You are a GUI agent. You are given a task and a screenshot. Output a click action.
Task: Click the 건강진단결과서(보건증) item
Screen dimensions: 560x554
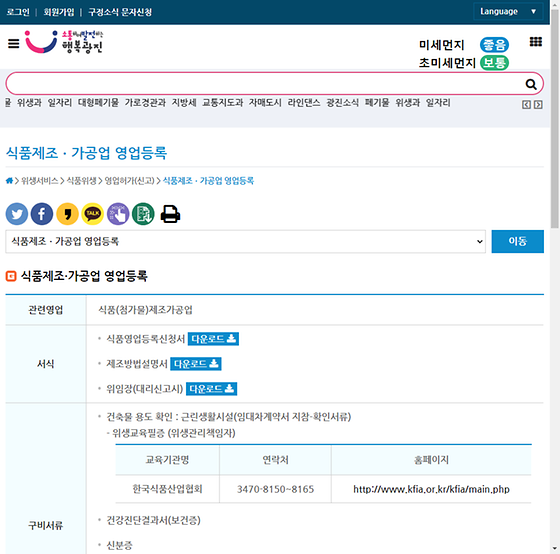153,520
